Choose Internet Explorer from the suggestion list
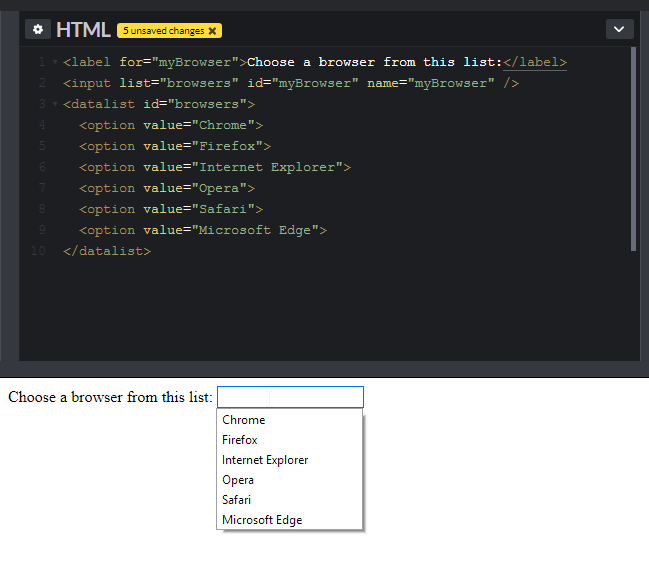 click(289, 460)
